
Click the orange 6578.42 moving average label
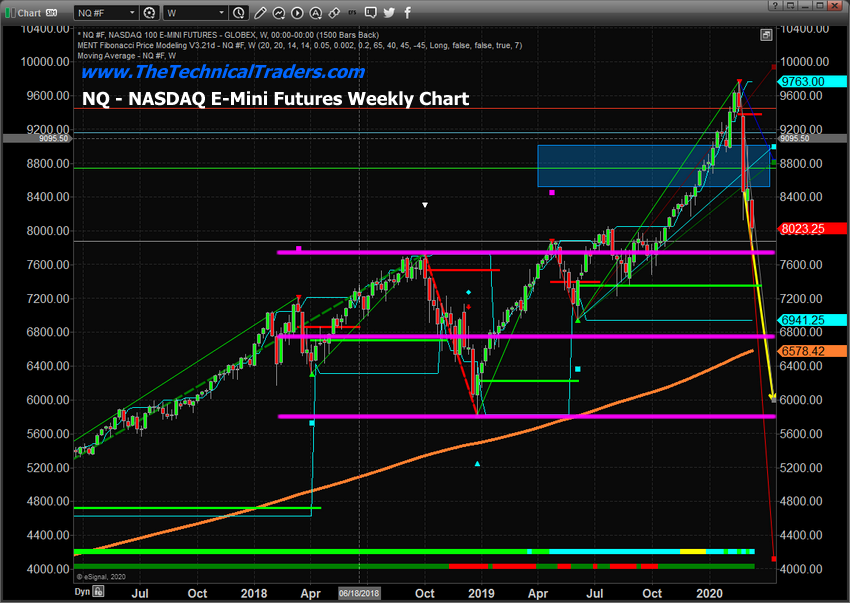[812, 351]
